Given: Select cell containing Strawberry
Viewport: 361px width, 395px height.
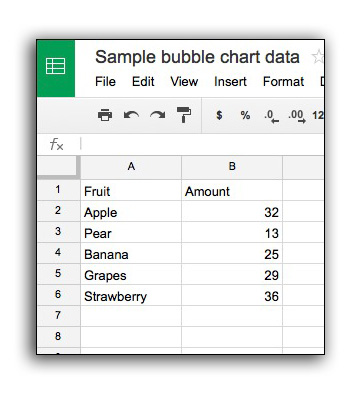Looking at the screenshot, I should (x=131, y=296).
